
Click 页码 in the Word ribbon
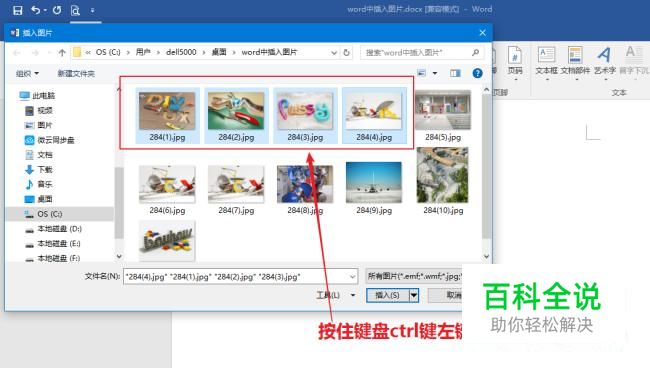(515, 61)
